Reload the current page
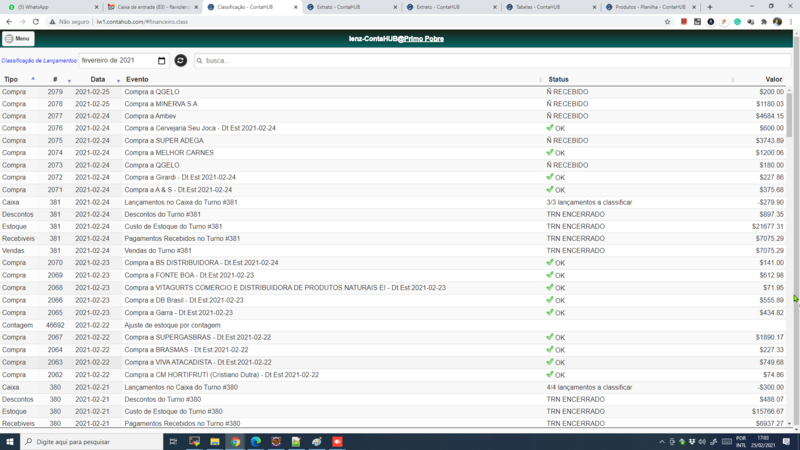 [36, 22]
